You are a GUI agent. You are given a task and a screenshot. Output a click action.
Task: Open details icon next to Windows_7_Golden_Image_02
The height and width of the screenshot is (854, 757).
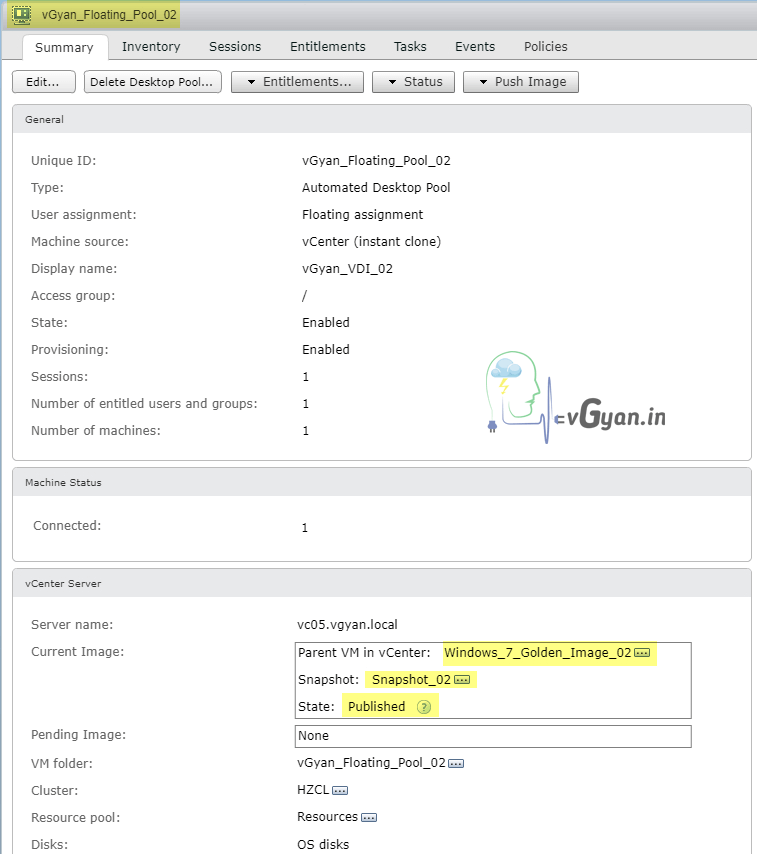[642, 653]
